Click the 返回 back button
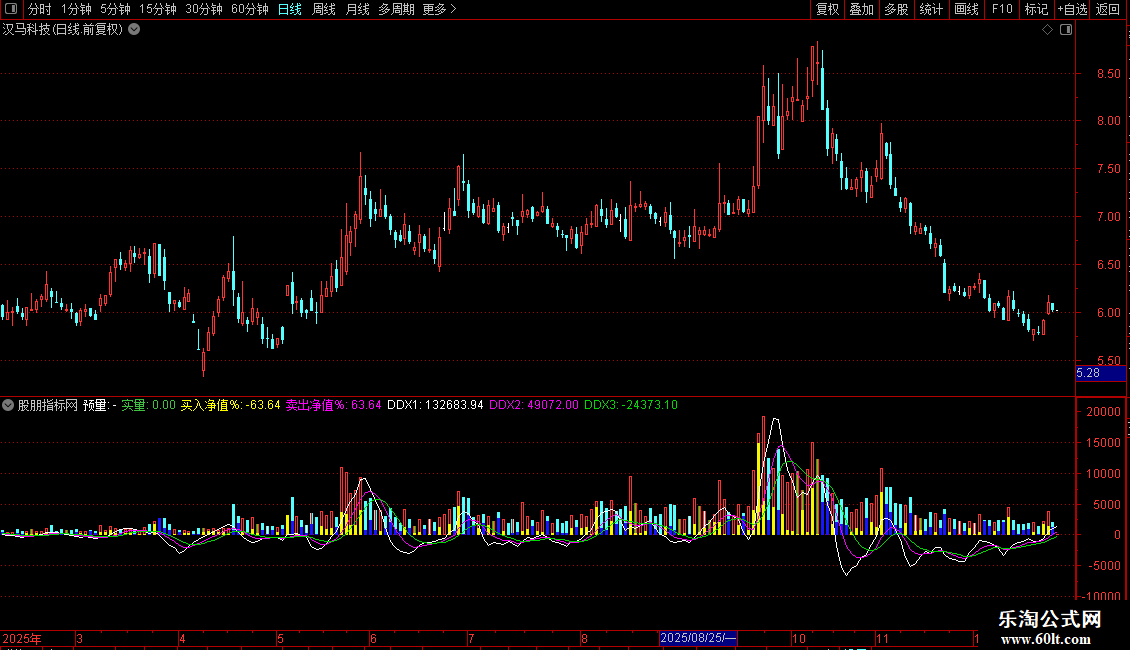This screenshot has width=1130, height=650. pyautogui.click(x=1108, y=9)
